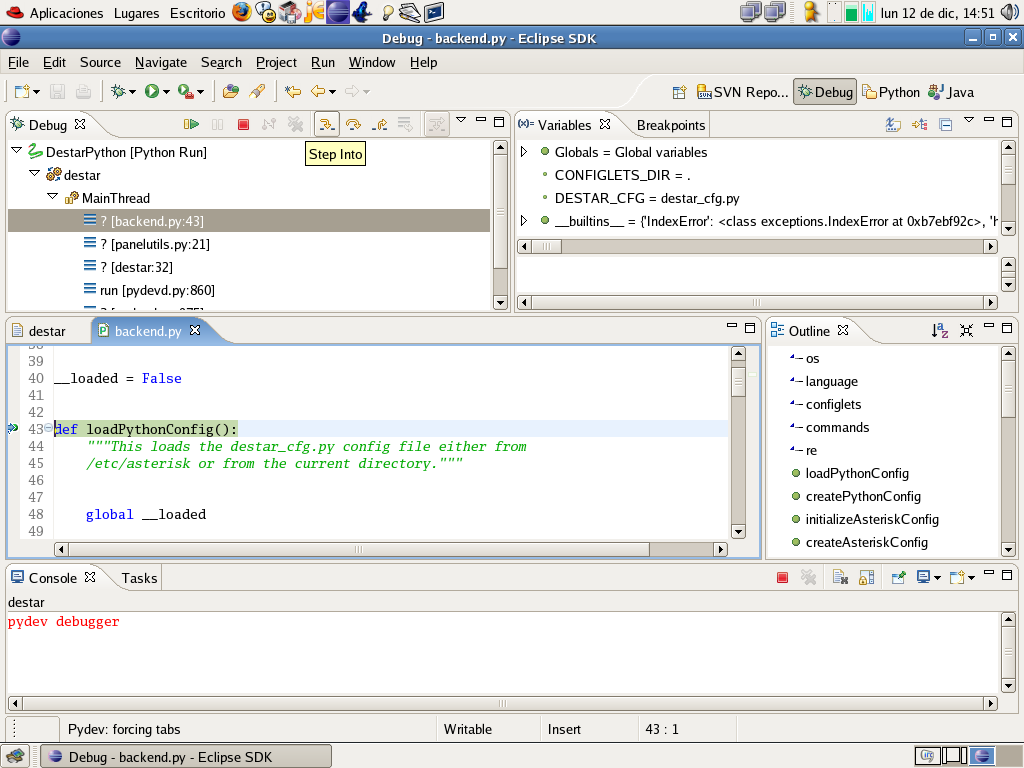Open the Back history dropdown arrow

pos(332,92)
